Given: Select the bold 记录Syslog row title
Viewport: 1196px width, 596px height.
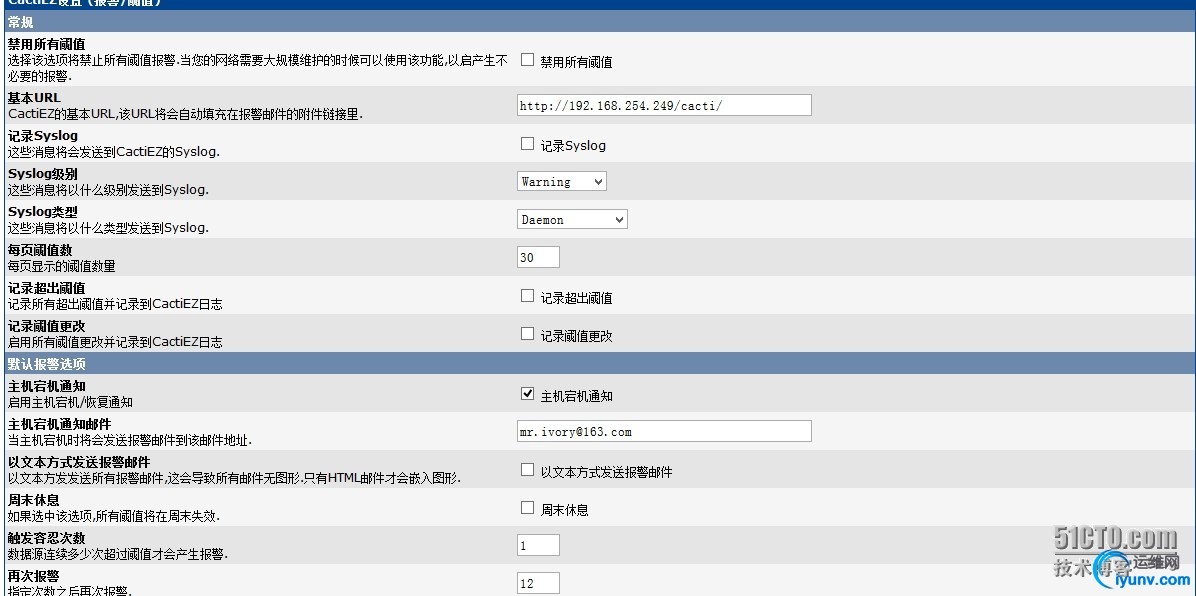Looking at the screenshot, I should [43, 136].
